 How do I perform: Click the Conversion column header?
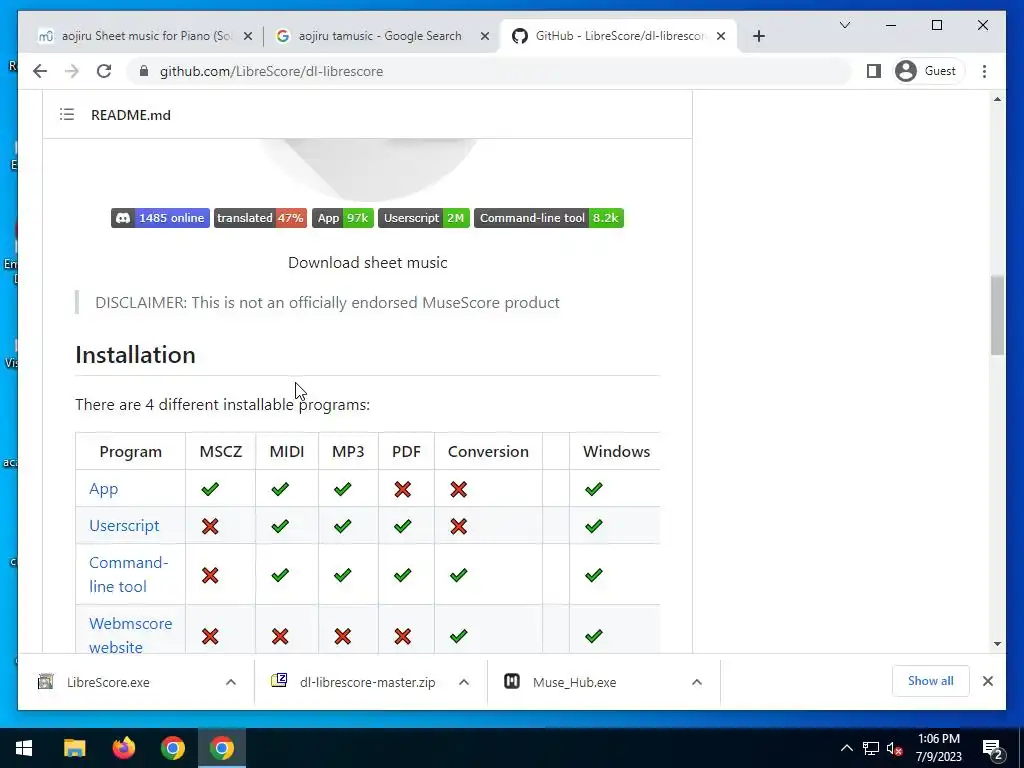(488, 452)
